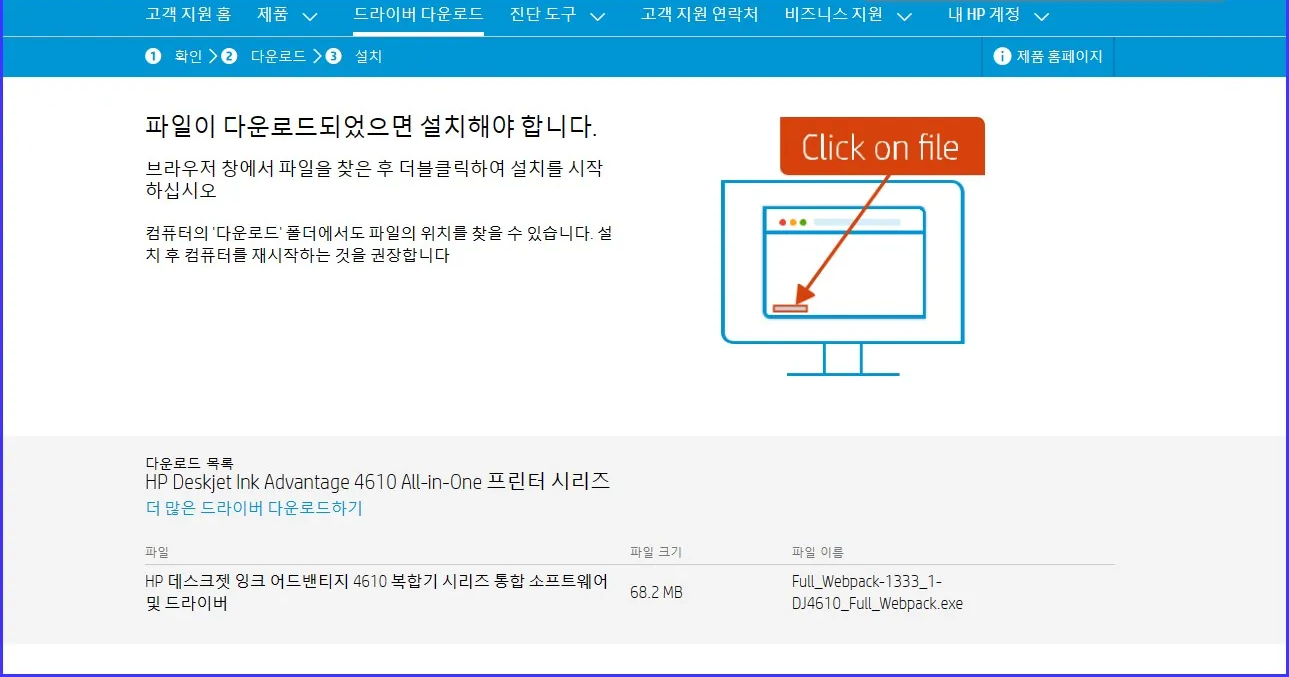Click the step 1 number circle icon

coord(153,57)
